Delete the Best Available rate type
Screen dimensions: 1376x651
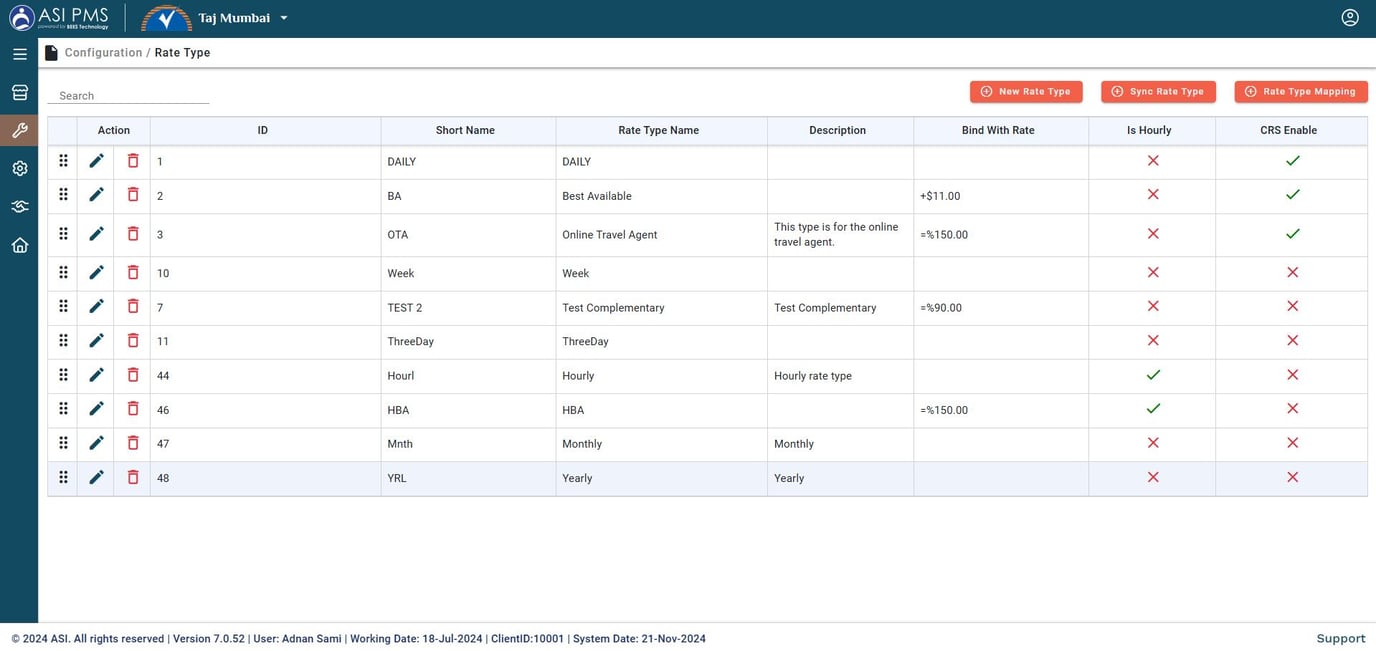[132, 195]
